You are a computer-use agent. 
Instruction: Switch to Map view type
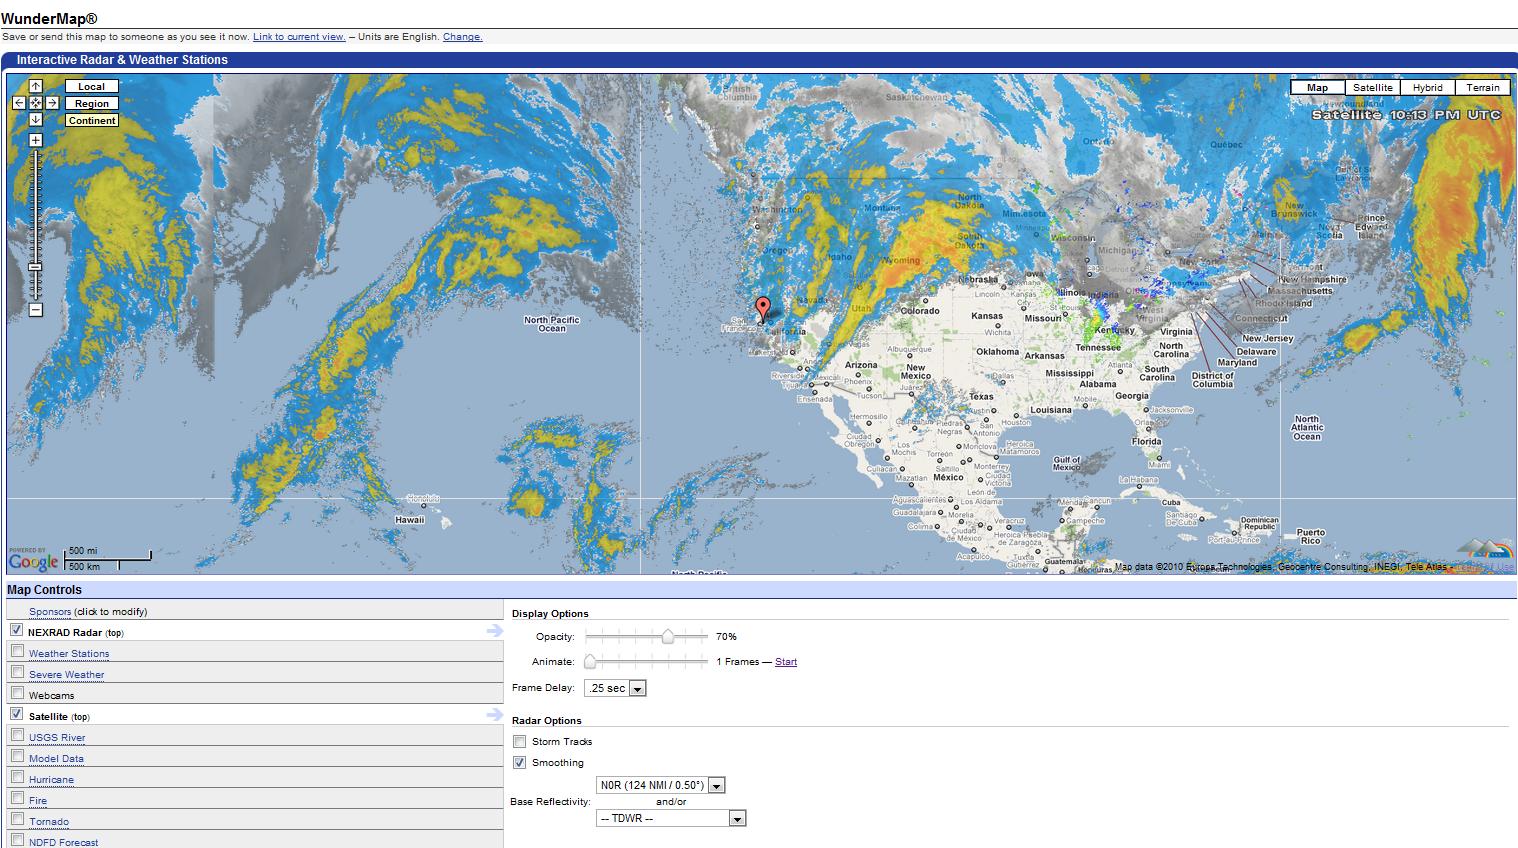(x=1317, y=87)
